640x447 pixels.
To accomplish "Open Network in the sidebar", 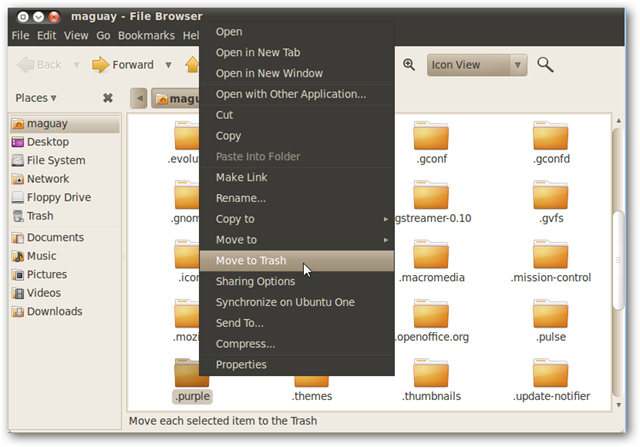I will click(x=65, y=179).
